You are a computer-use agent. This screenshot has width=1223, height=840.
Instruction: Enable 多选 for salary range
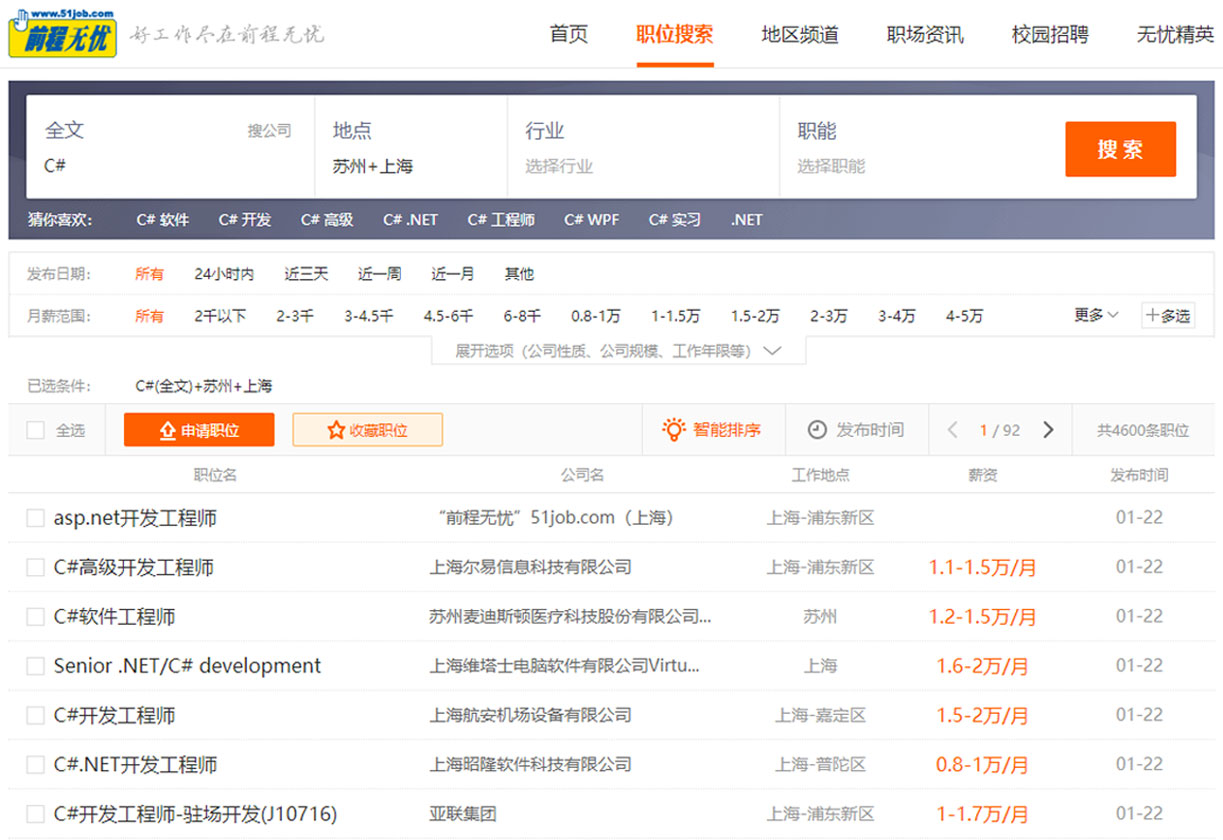pos(1168,316)
